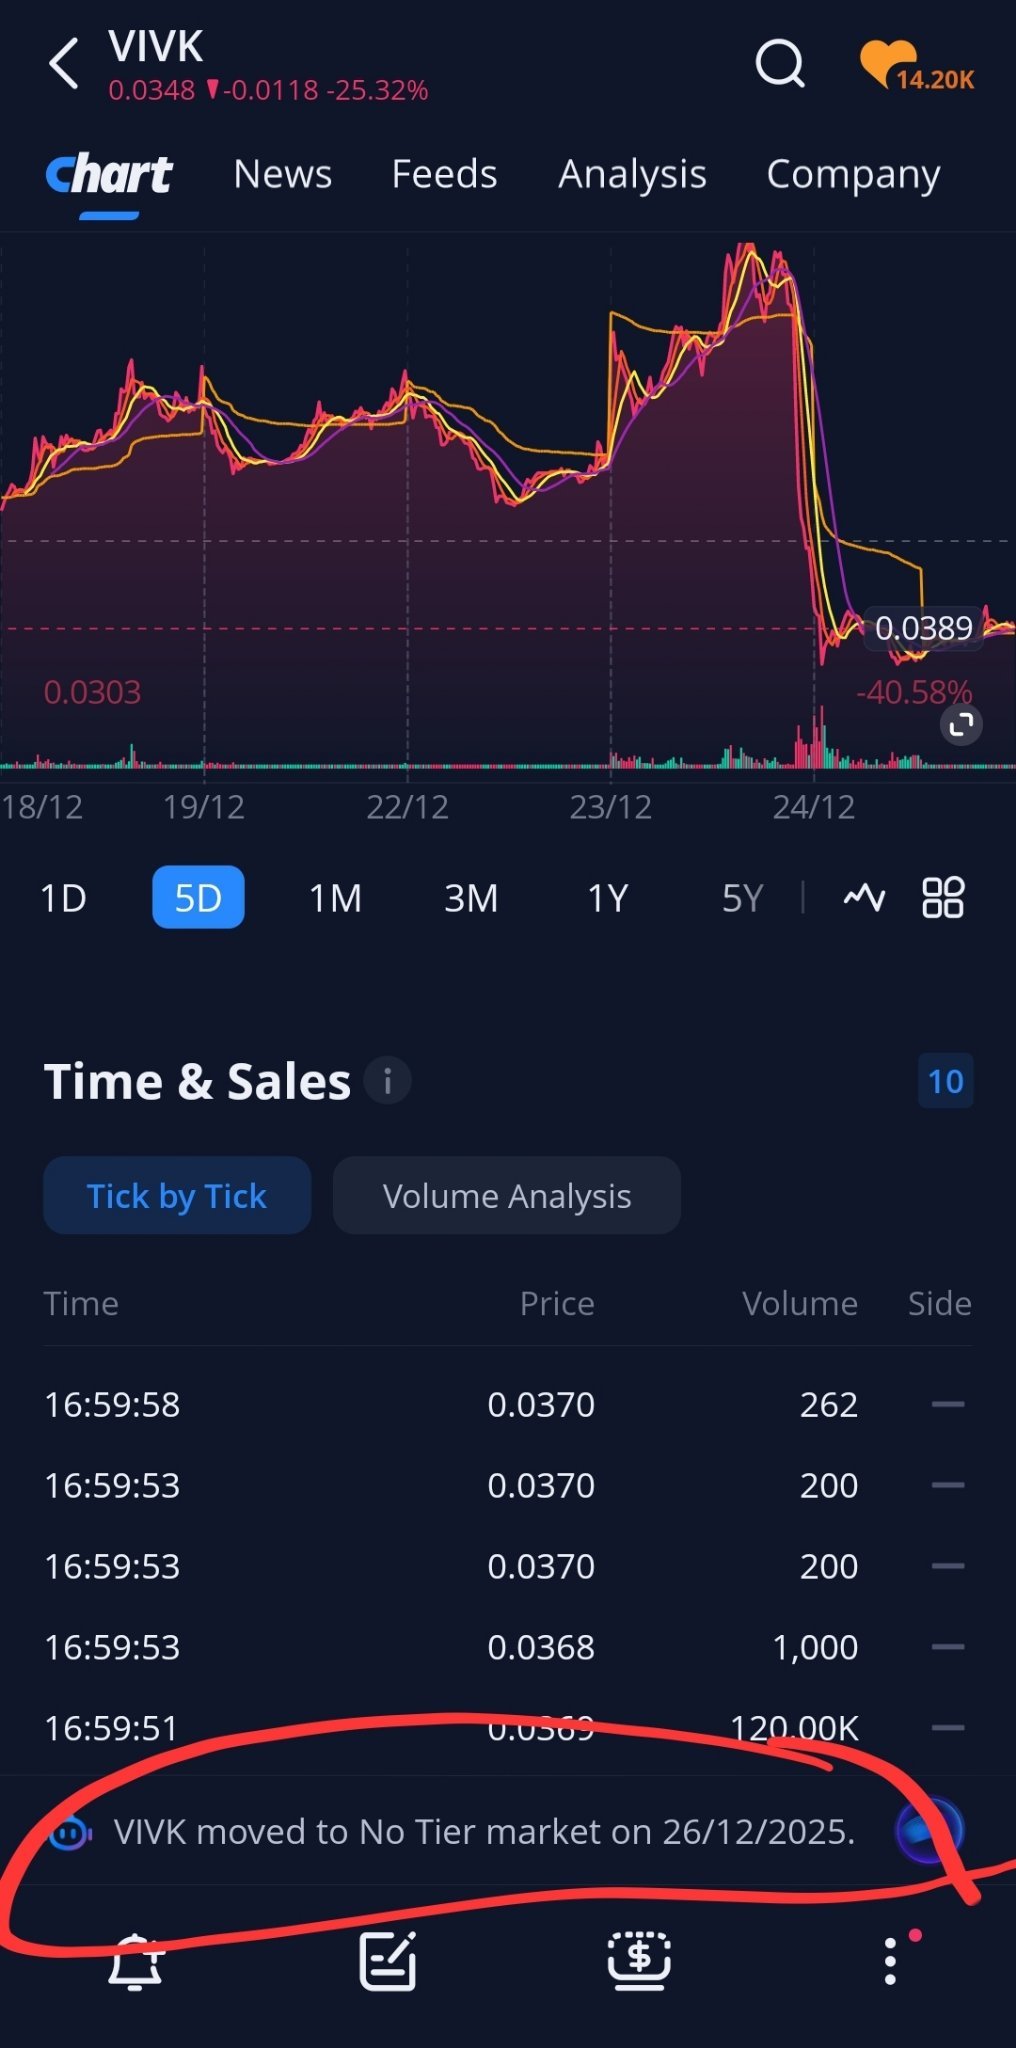
Task: Open the Volume Analysis view
Action: click(x=507, y=1195)
